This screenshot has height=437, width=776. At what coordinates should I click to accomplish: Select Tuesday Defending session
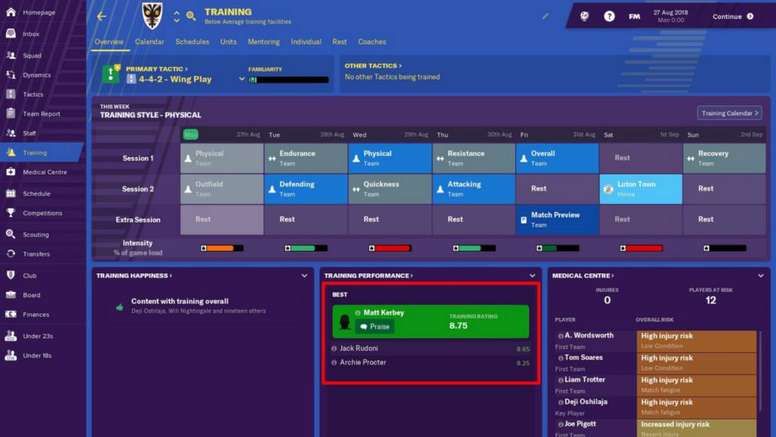point(306,189)
